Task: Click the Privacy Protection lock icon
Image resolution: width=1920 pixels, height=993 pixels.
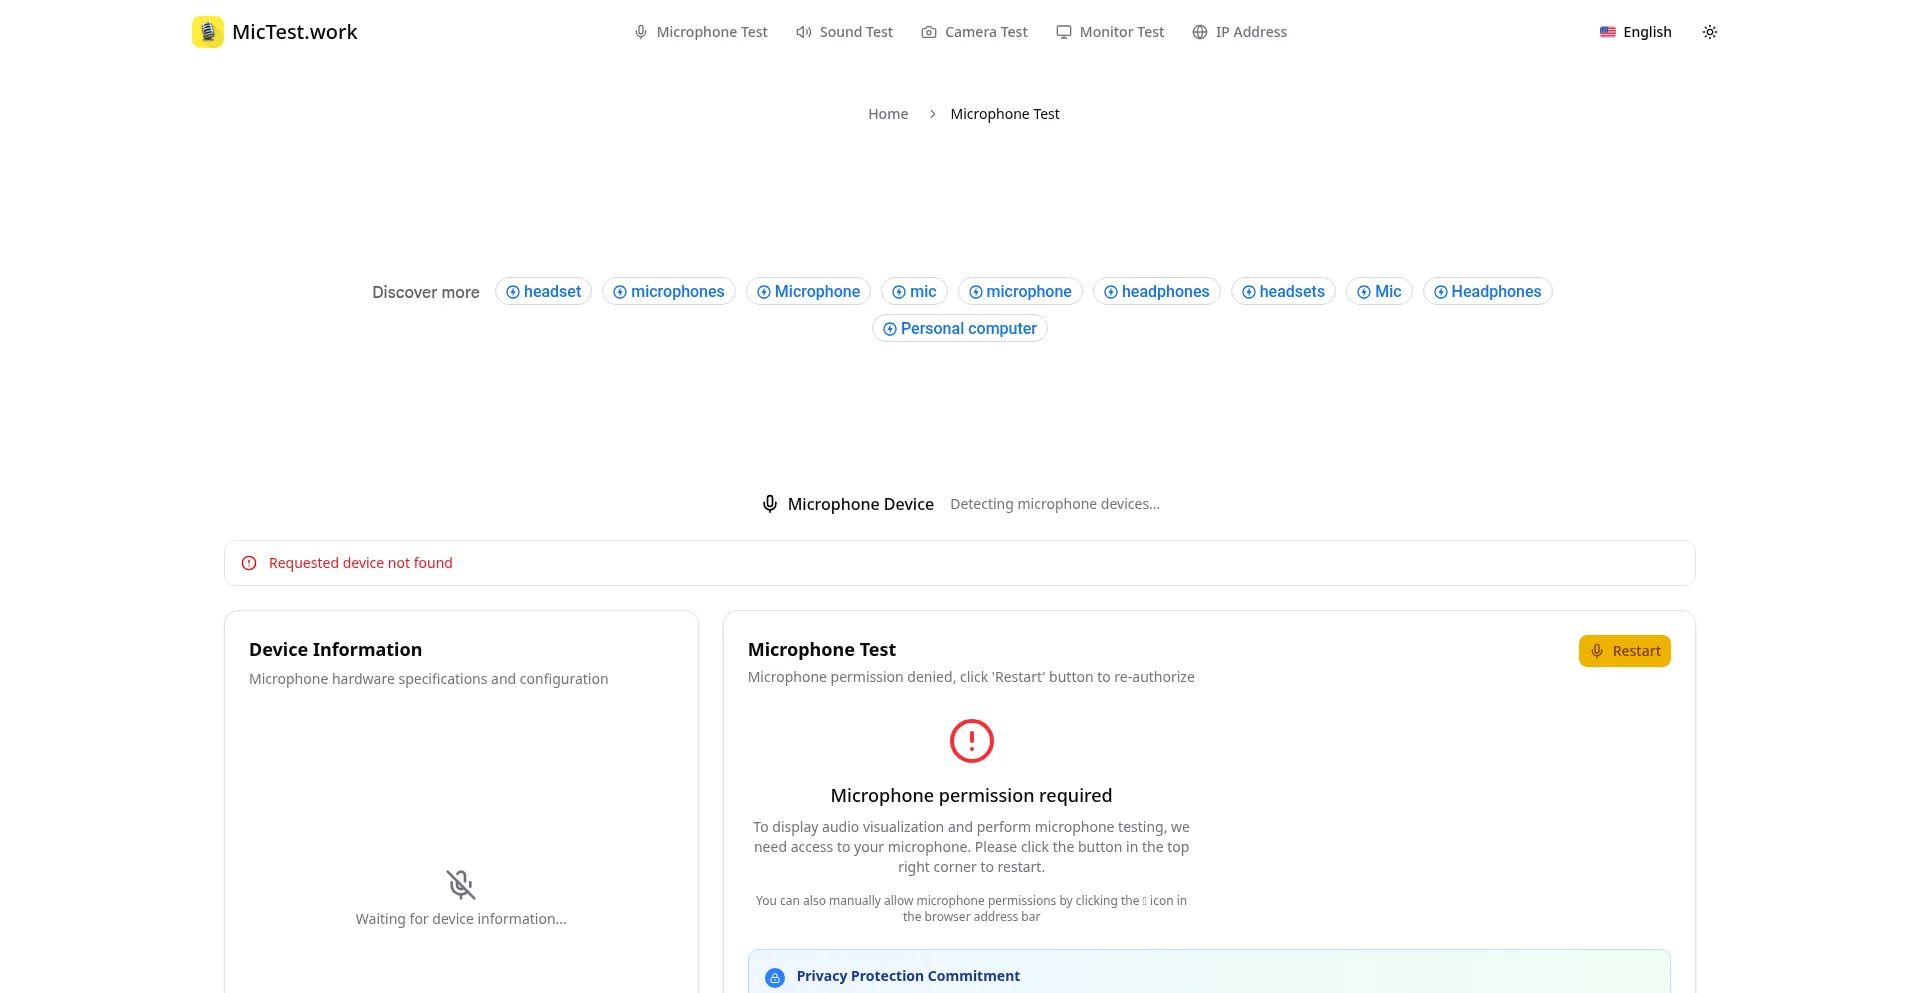Action: click(775, 977)
